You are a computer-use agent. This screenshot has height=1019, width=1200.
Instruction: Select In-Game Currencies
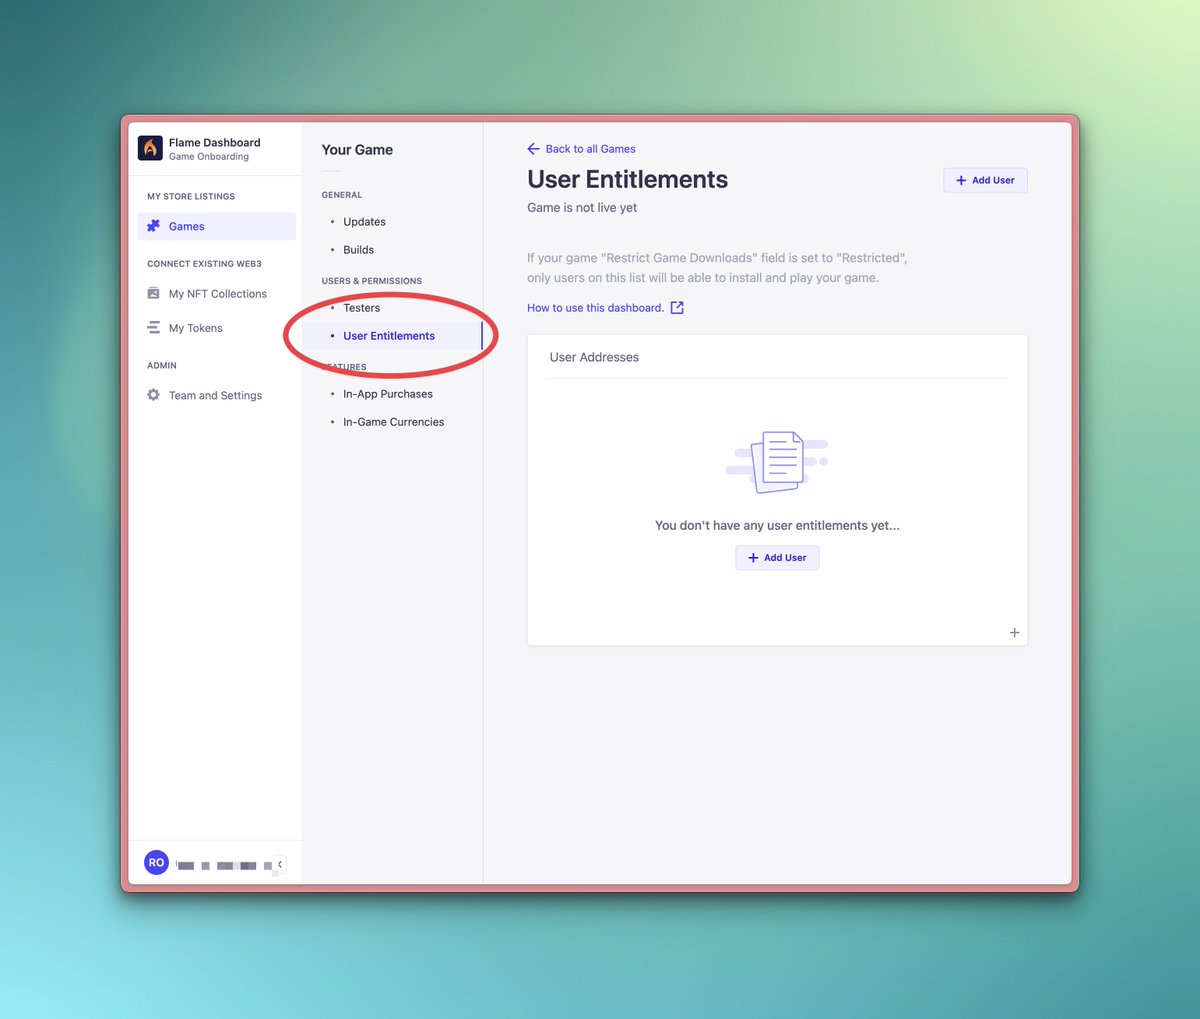393,421
